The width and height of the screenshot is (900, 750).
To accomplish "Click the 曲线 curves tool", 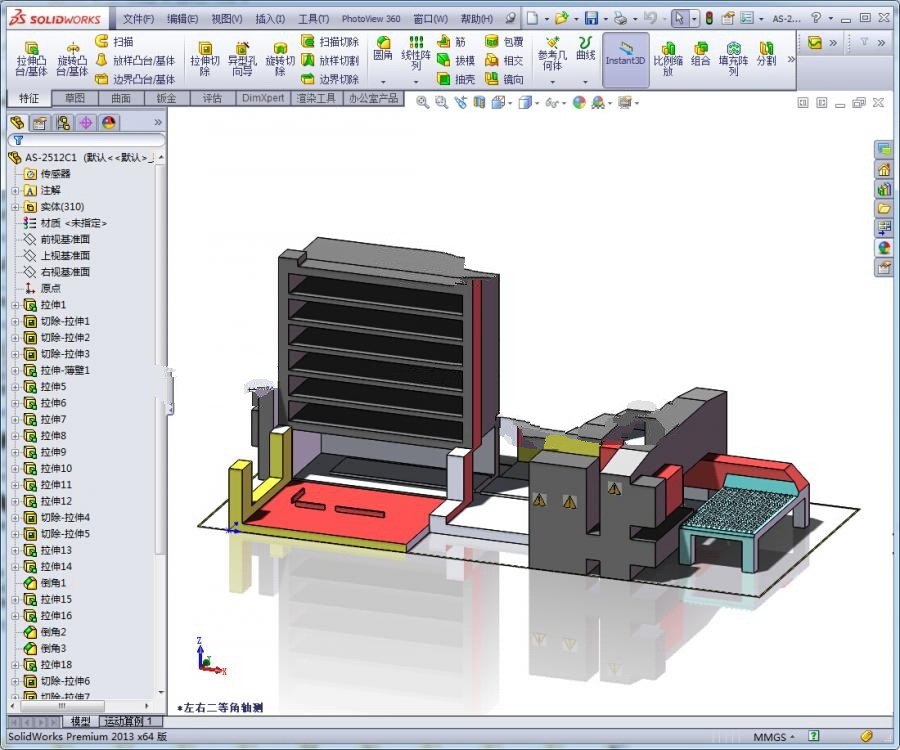I will pyautogui.click(x=585, y=48).
